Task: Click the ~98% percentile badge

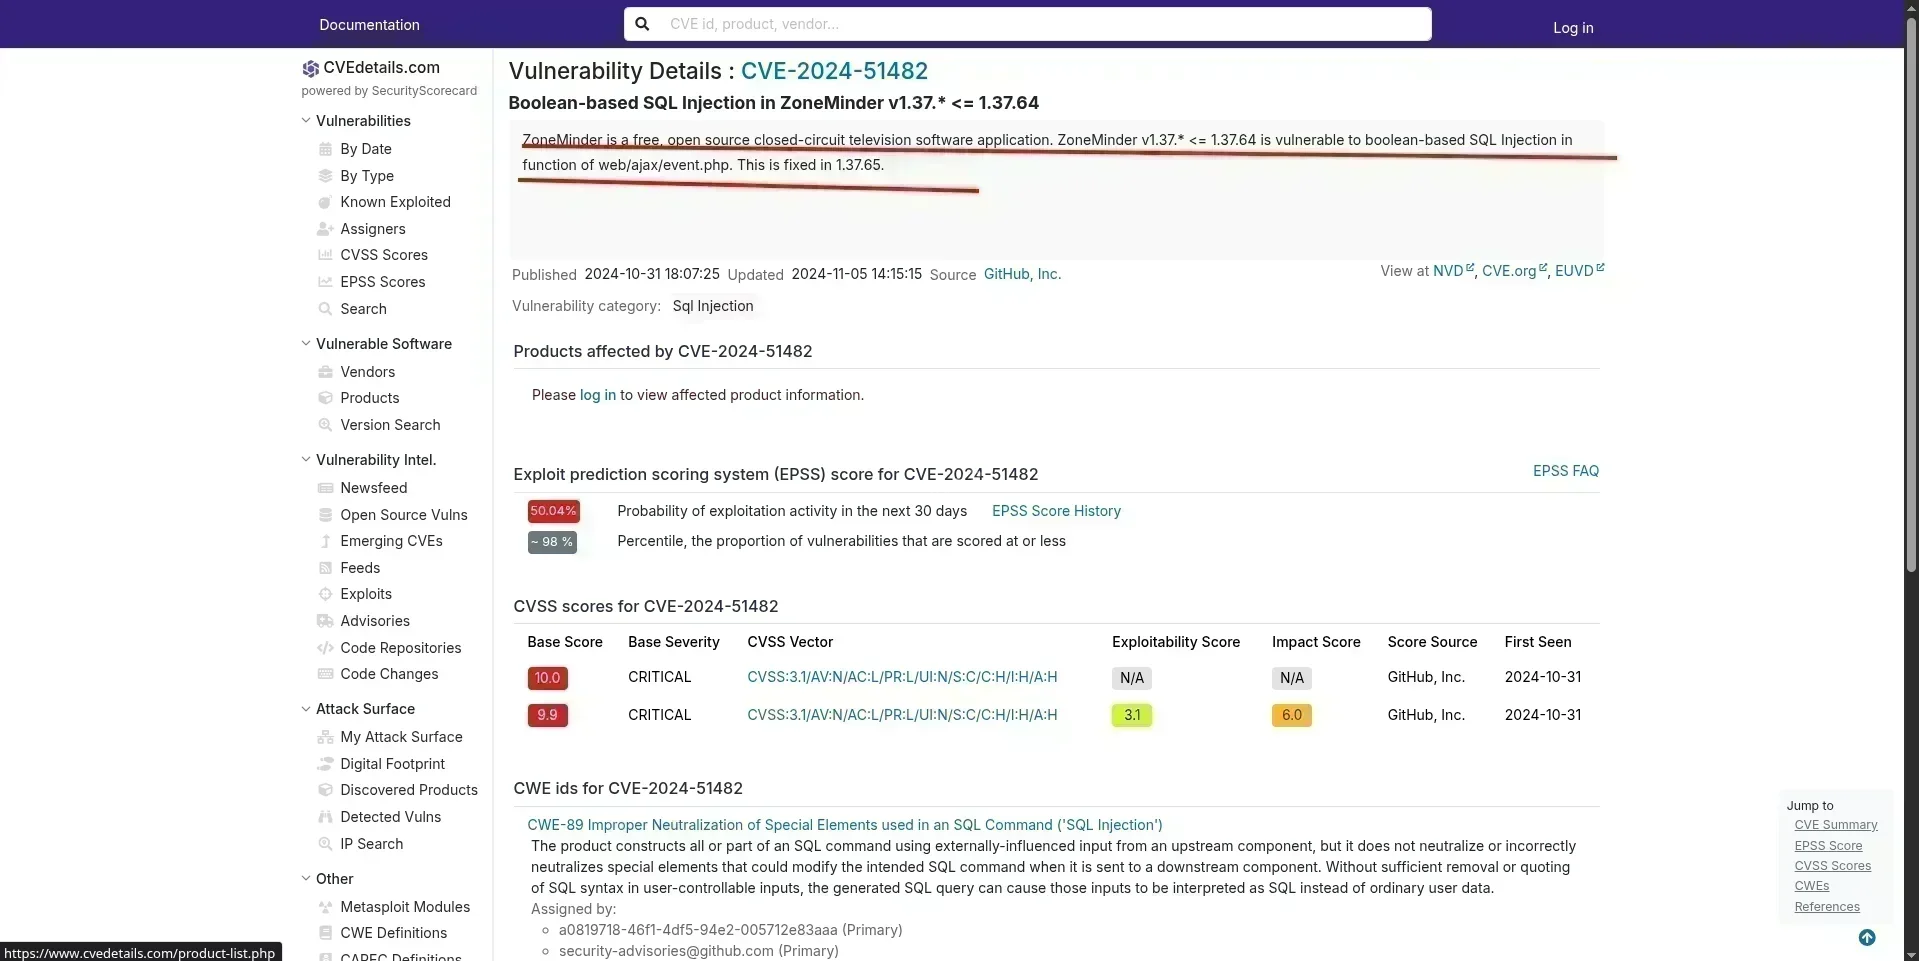Action: 552,542
